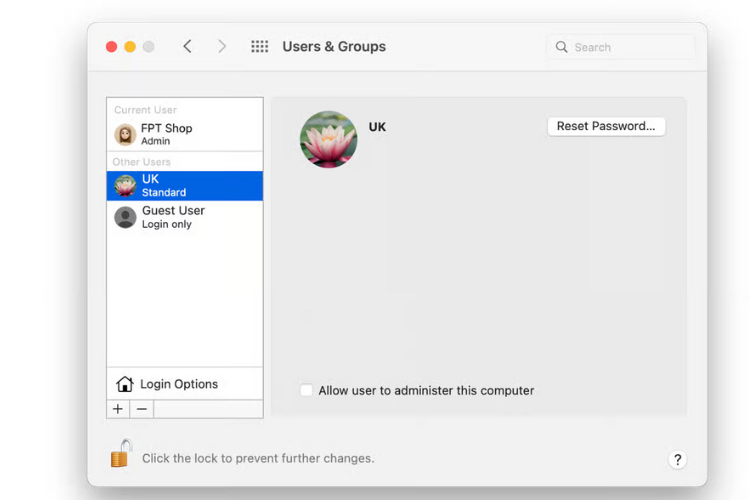Click into the Search field
The height and width of the screenshot is (500, 750).
click(620, 47)
